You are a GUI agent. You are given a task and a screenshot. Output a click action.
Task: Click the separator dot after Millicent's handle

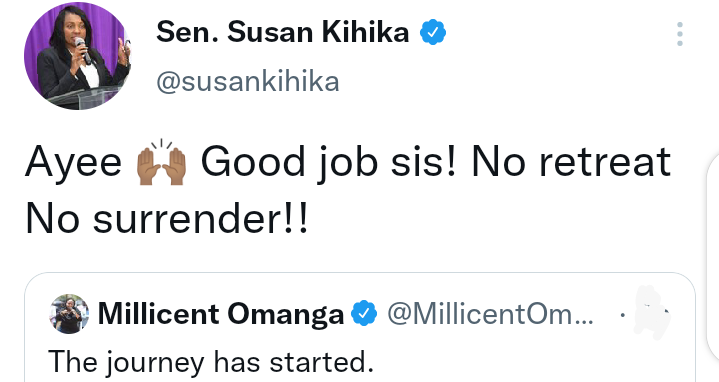(622, 315)
